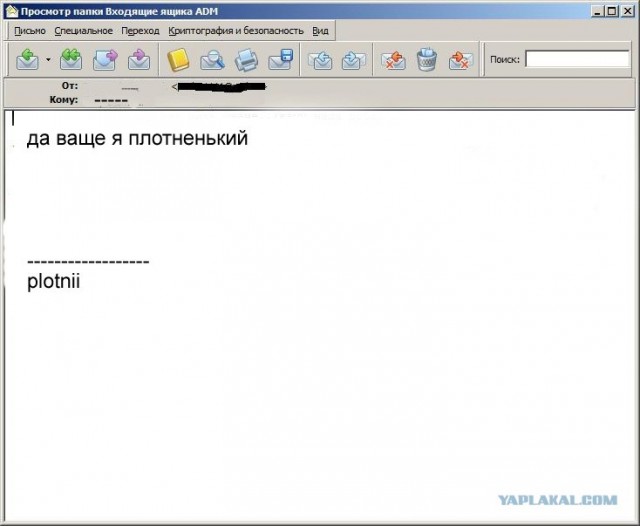This screenshot has height=526, width=640.
Task: Click the Reply envelope icon
Action: (27, 60)
